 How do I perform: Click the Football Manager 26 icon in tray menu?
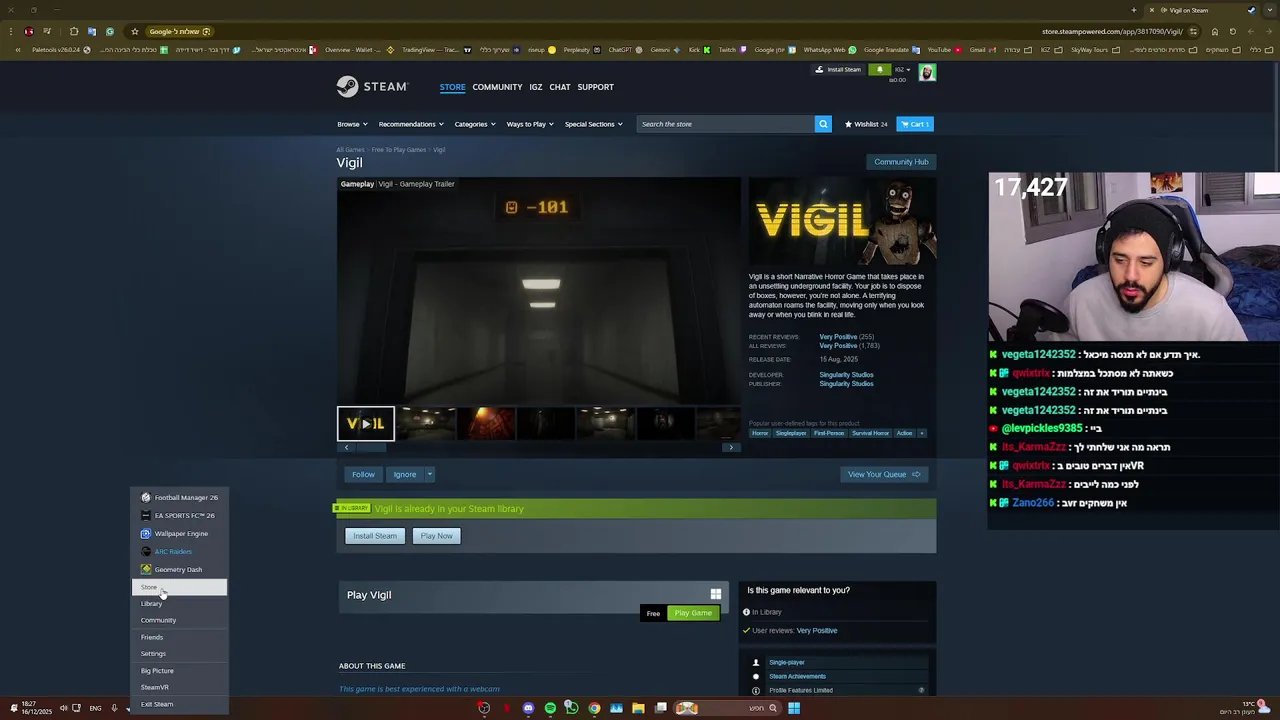[x=146, y=497]
